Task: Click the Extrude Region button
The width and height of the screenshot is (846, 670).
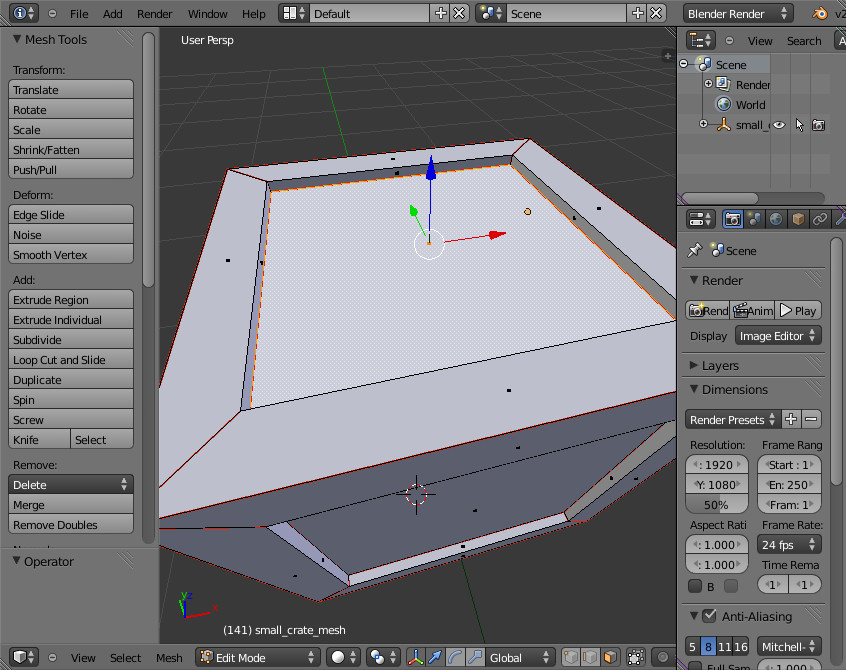Action: click(71, 299)
